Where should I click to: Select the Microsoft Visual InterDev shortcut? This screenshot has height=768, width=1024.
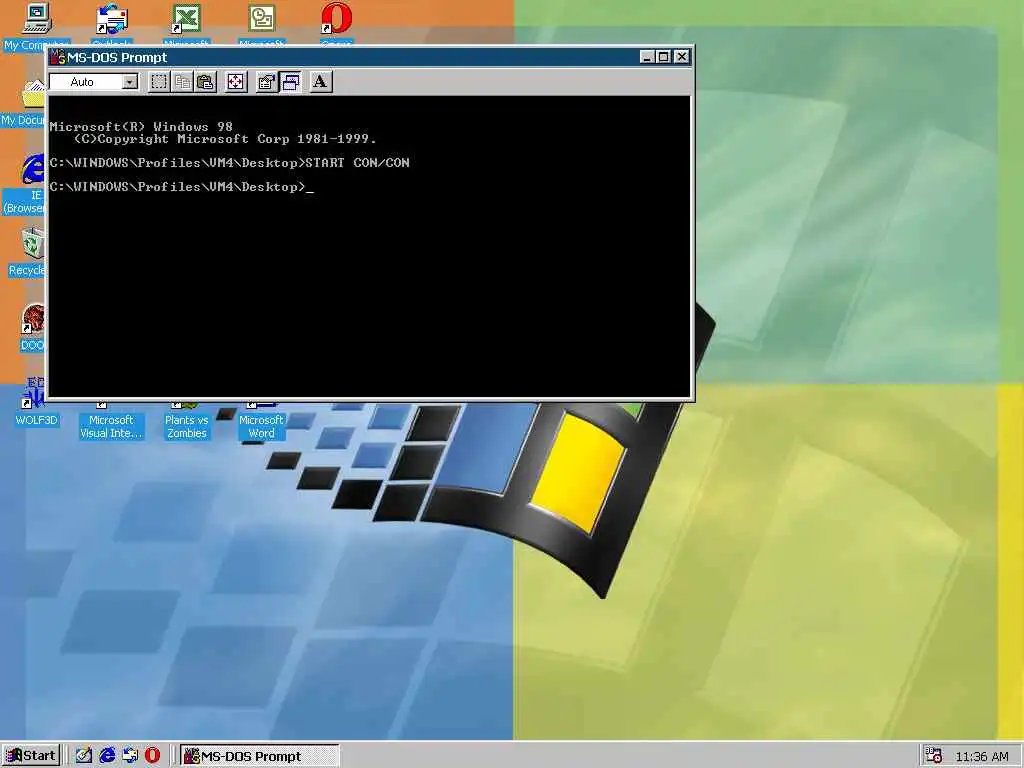pyautogui.click(x=111, y=421)
